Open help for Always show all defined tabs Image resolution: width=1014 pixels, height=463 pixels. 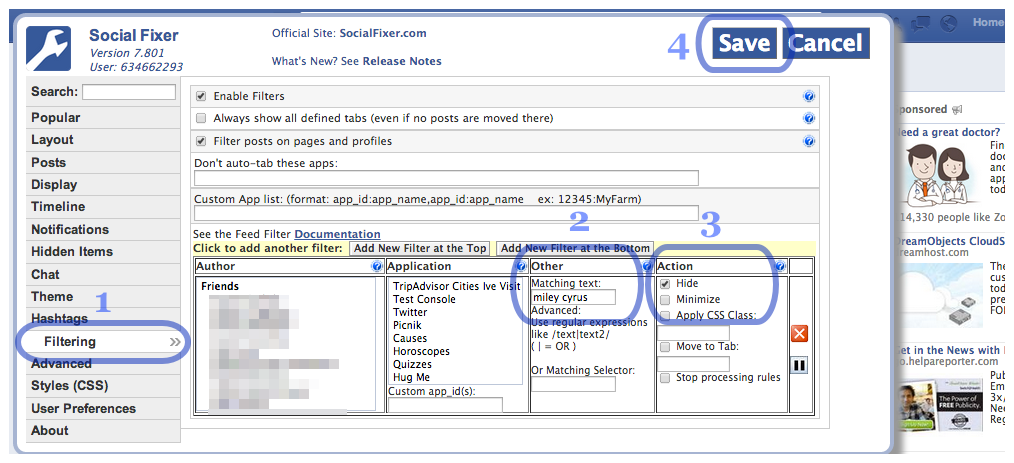pos(808,118)
